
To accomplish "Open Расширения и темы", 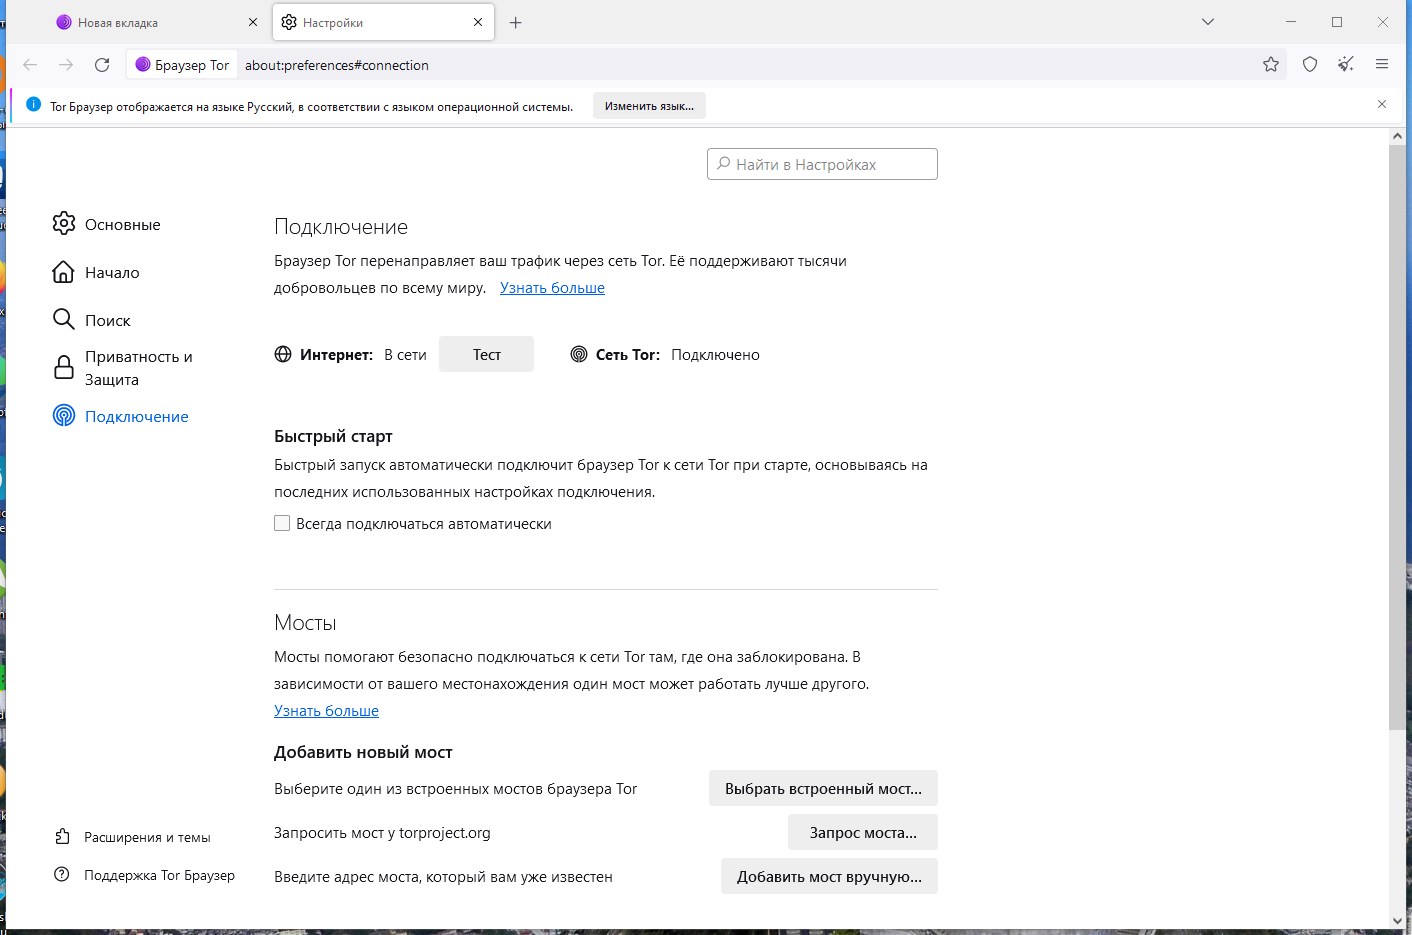I will click(x=147, y=837).
